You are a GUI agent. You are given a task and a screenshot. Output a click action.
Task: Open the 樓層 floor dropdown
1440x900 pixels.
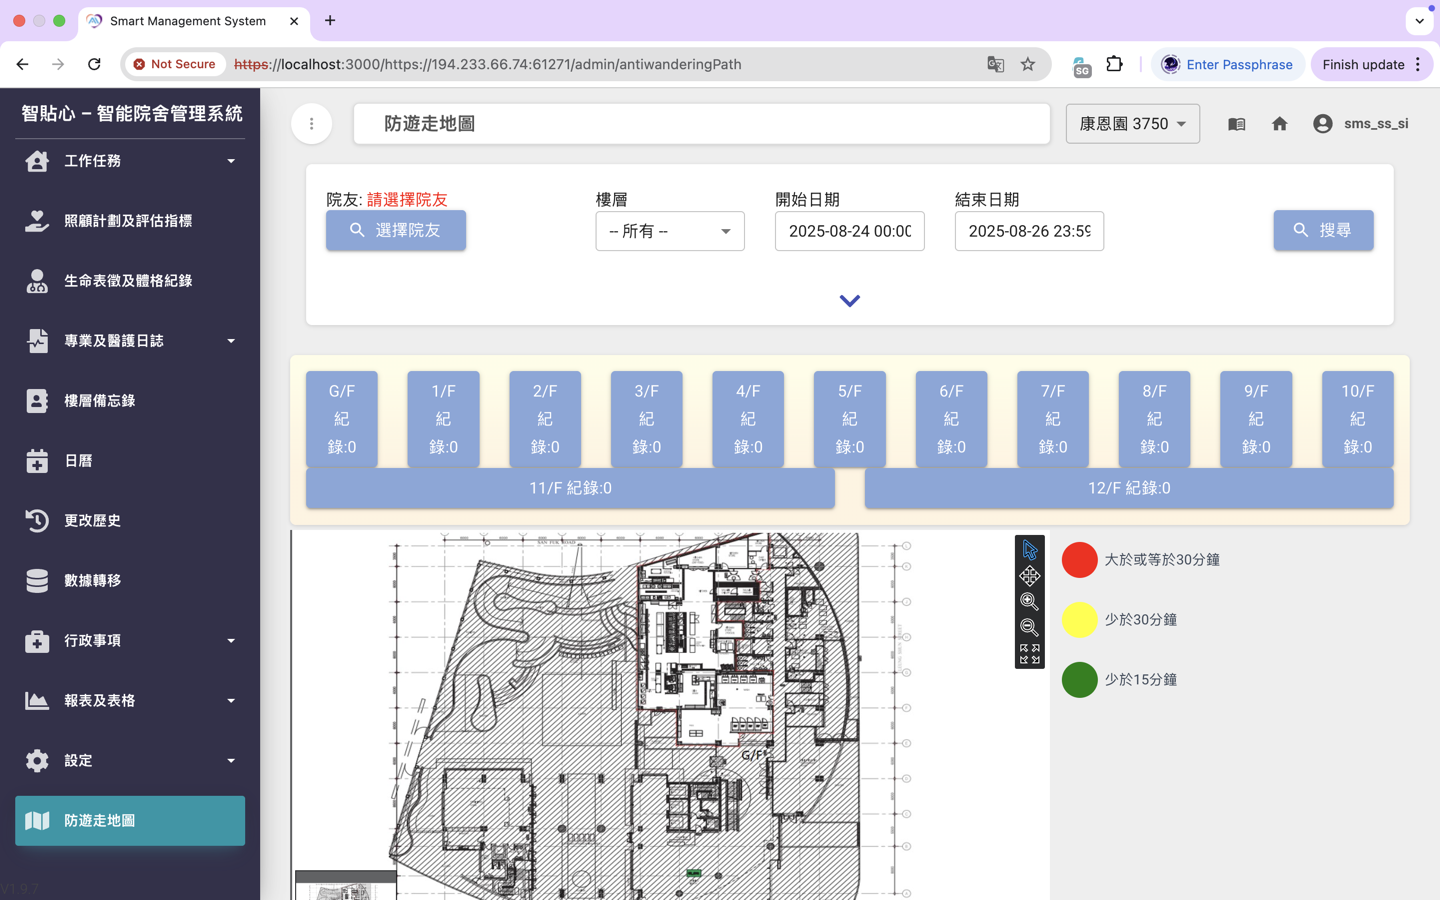(x=670, y=231)
